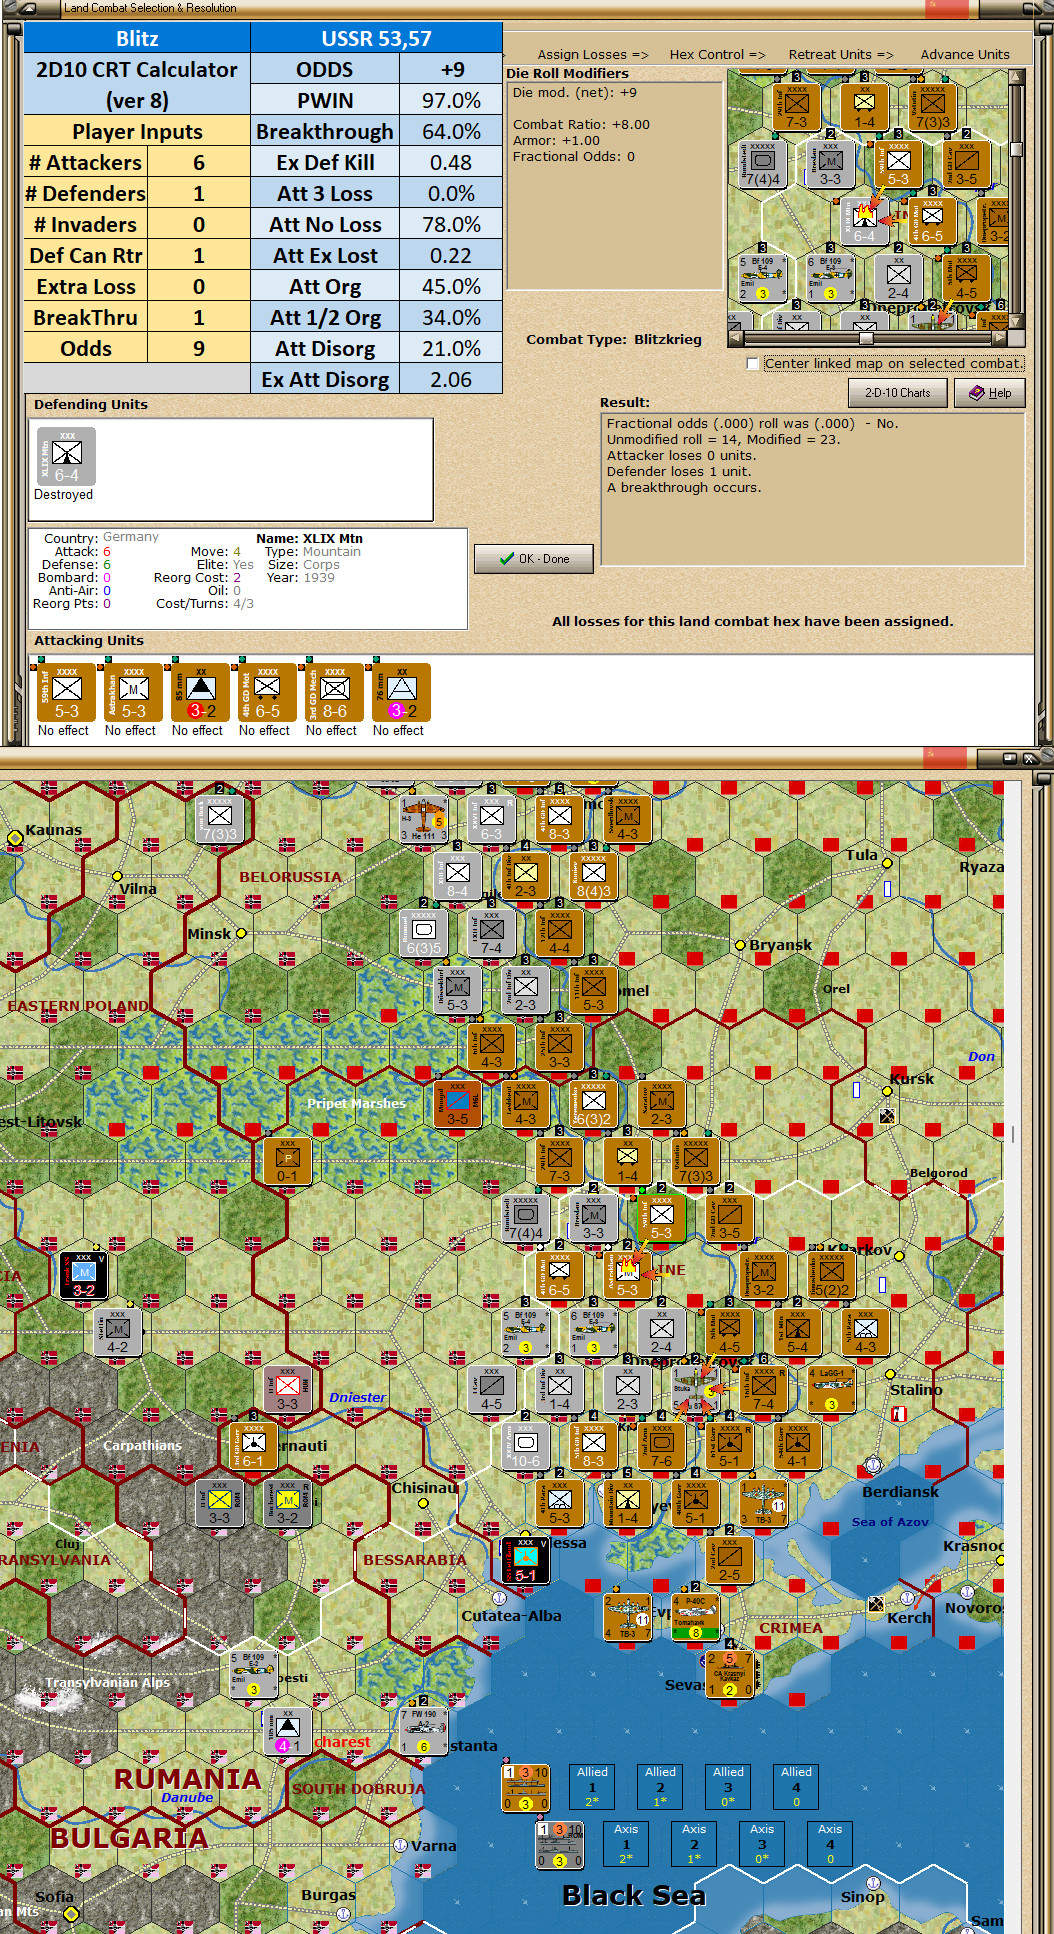
Task: Open the 2-D-10 Charts
Action: [898, 393]
